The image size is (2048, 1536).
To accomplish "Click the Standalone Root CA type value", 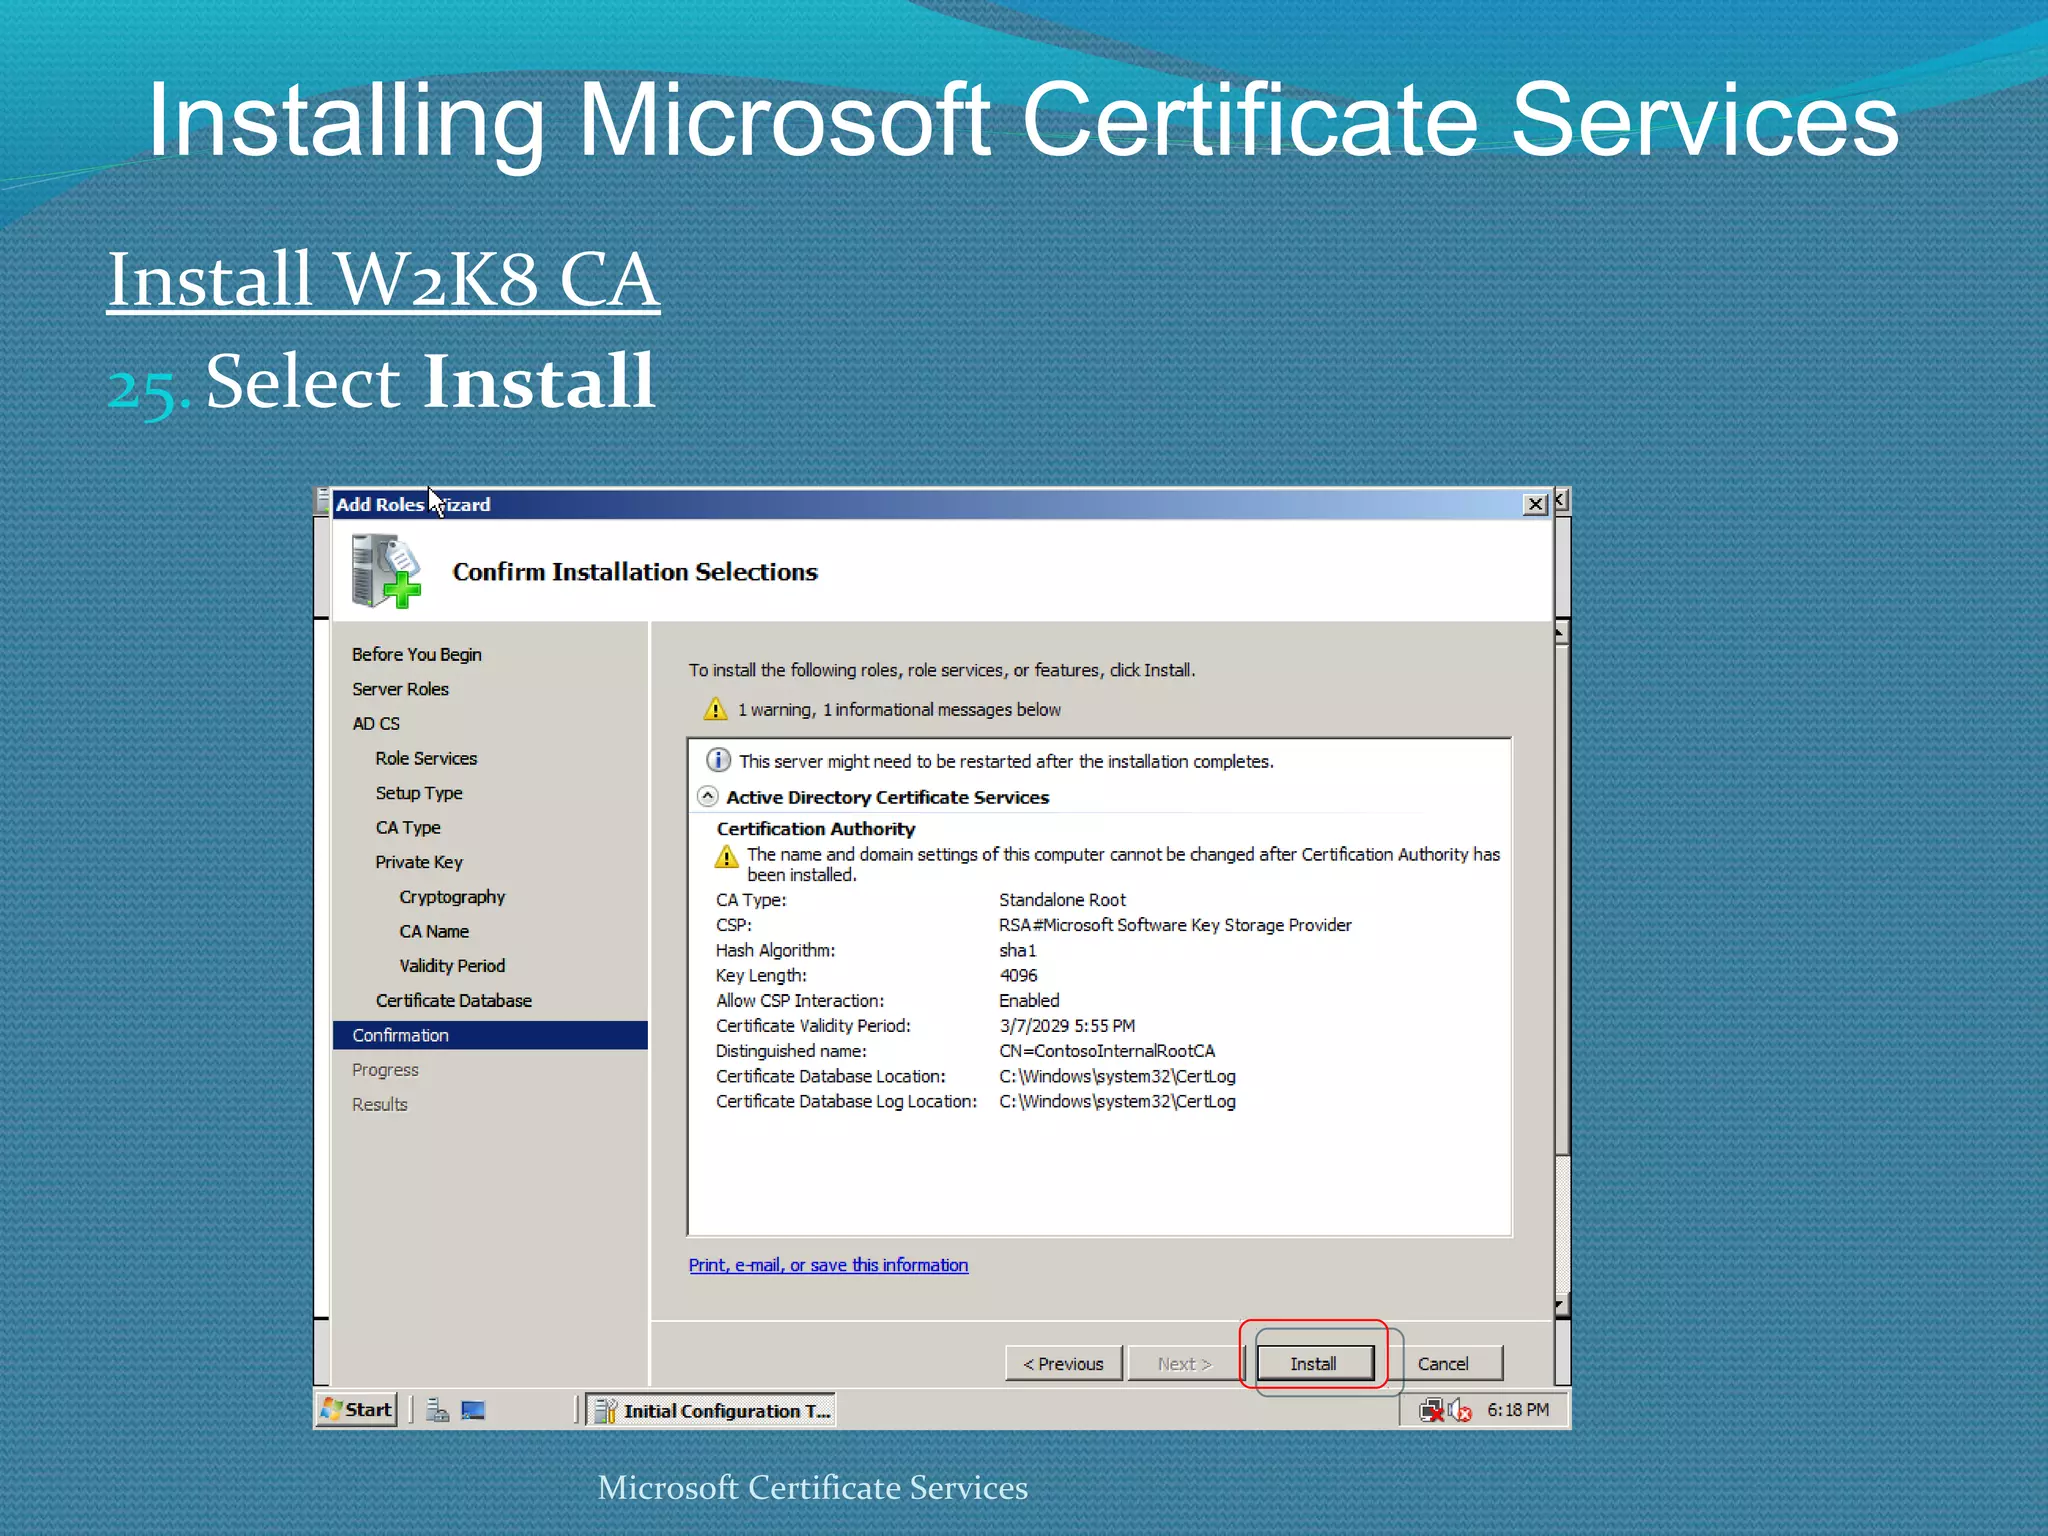I will click(x=1062, y=900).
